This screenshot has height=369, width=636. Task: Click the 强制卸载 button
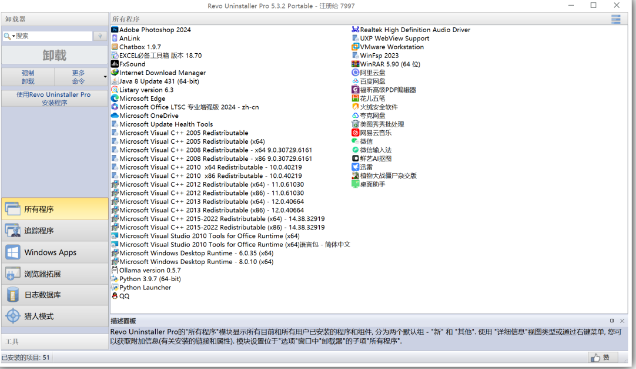[28, 77]
